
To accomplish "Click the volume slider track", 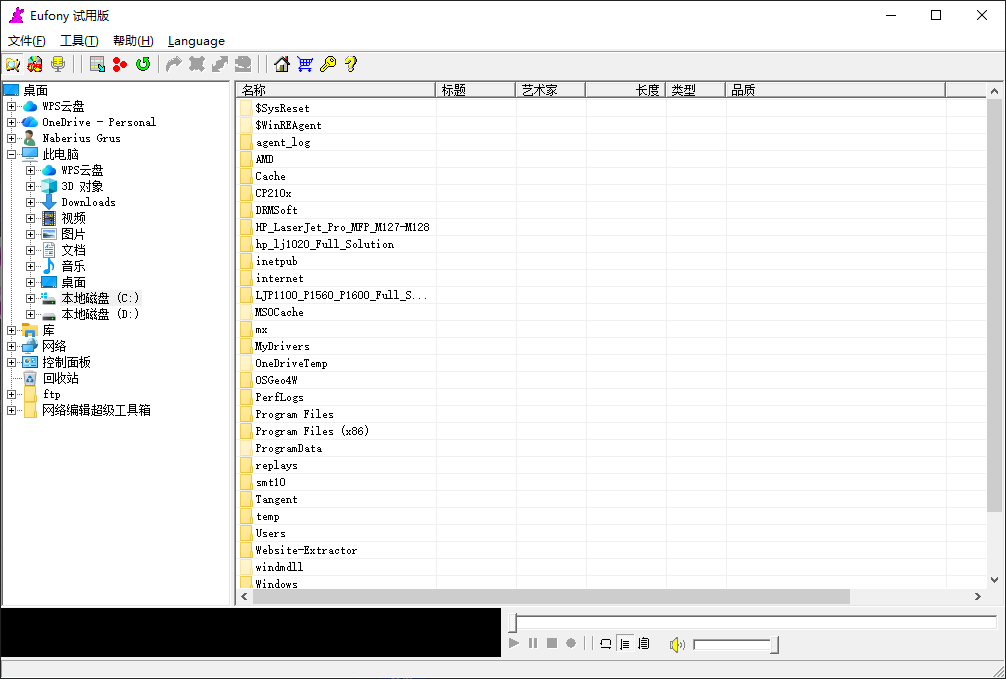I will pos(732,645).
